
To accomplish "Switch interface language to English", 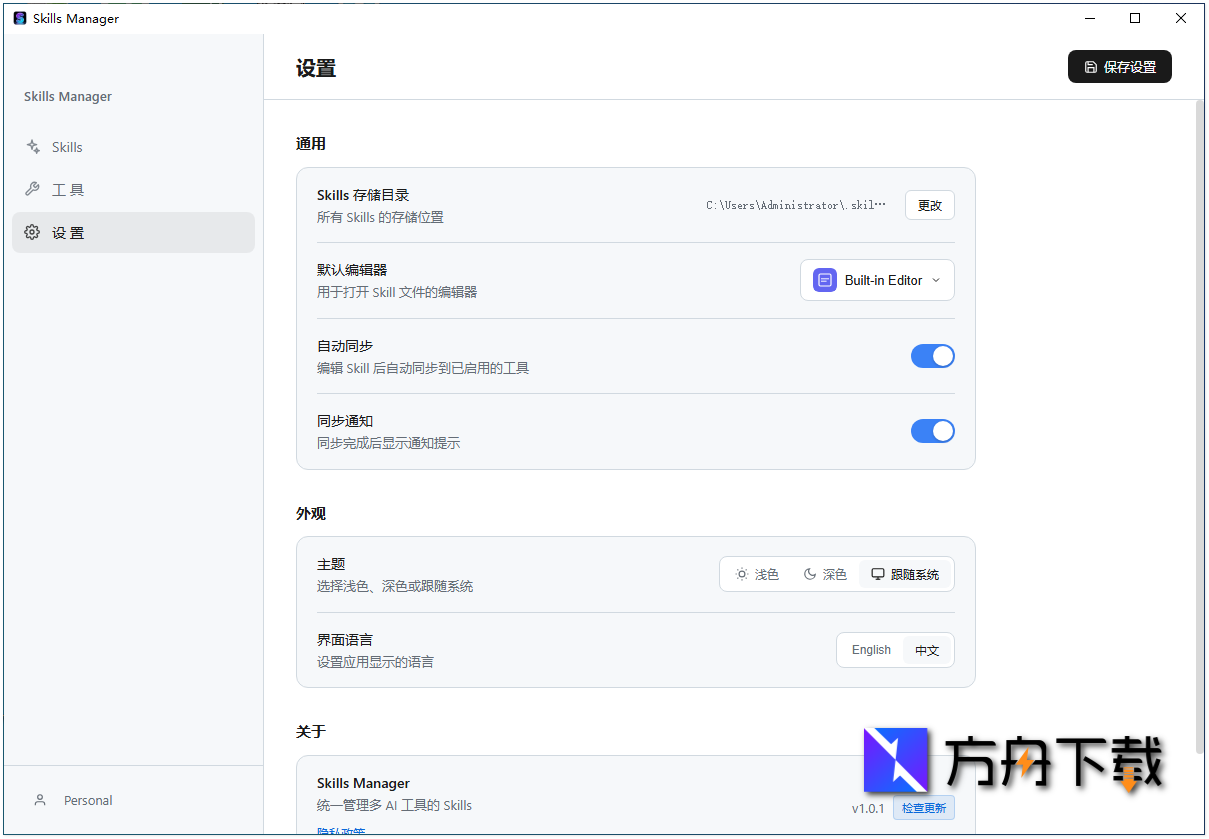I will coord(870,650).
